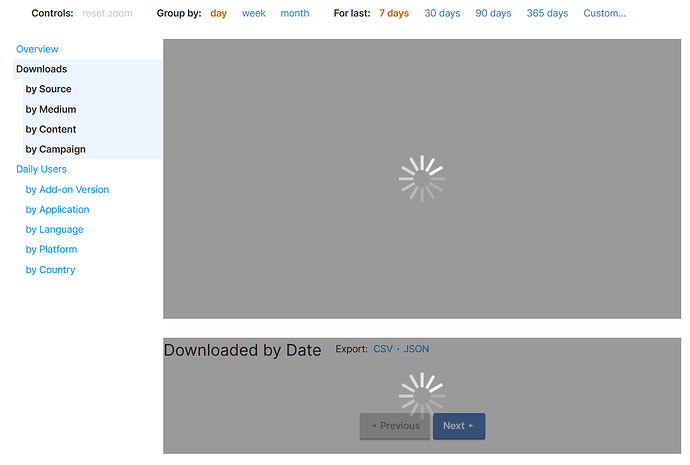Export the table as JSON

[416, 349]
